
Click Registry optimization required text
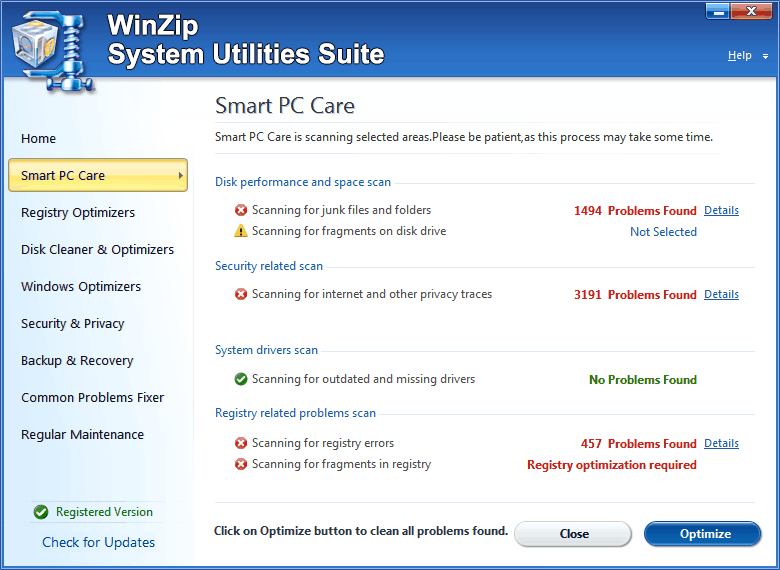coord(612,465)
